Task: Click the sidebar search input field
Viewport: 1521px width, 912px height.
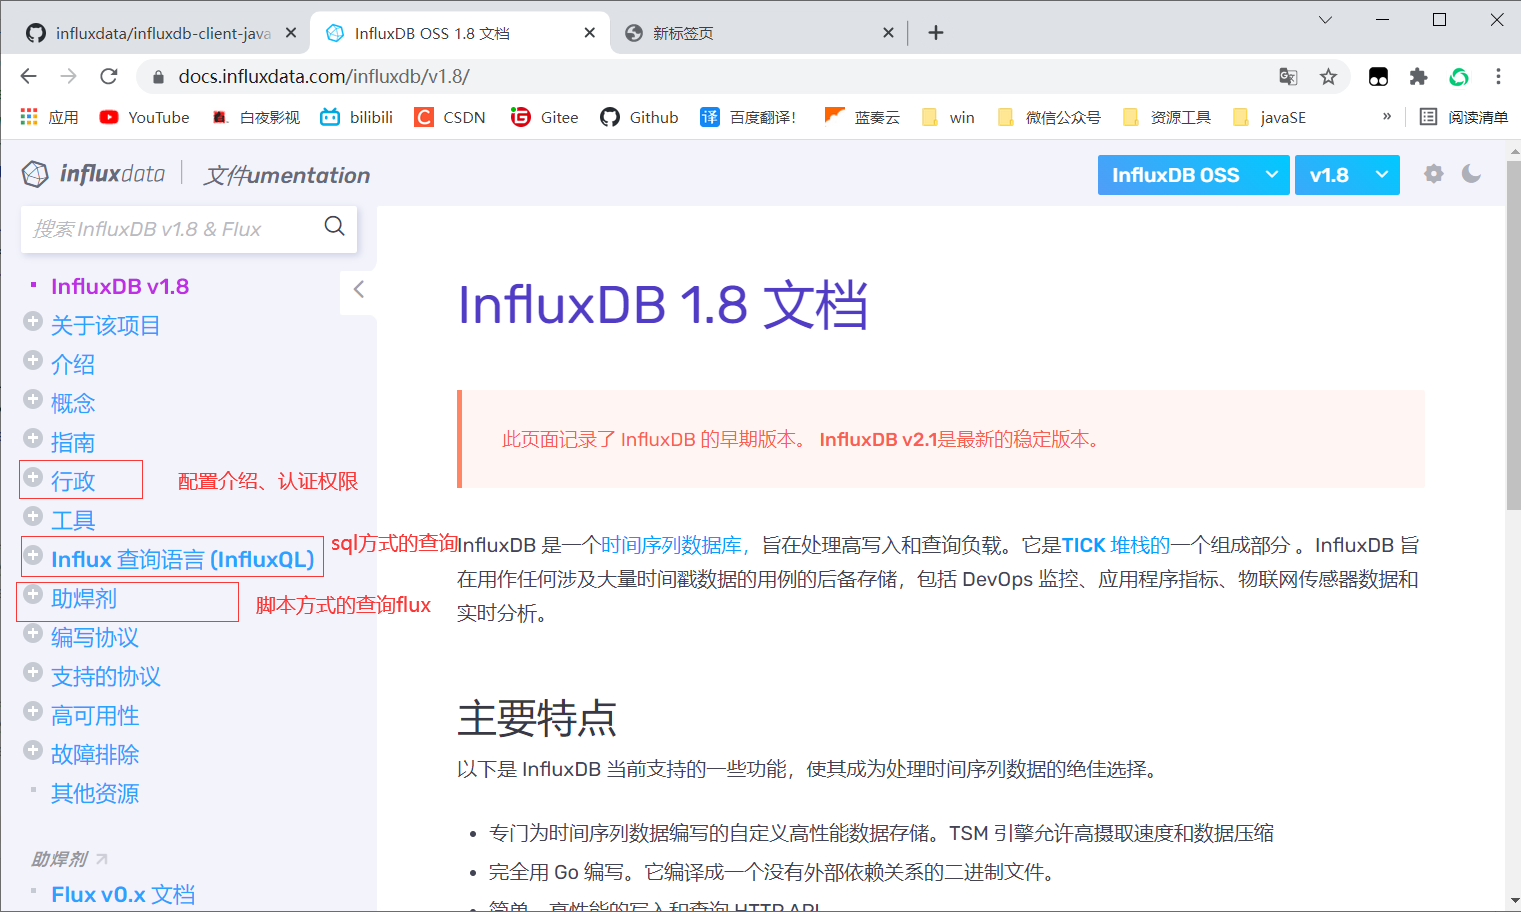Action: (x=170, y=228)
